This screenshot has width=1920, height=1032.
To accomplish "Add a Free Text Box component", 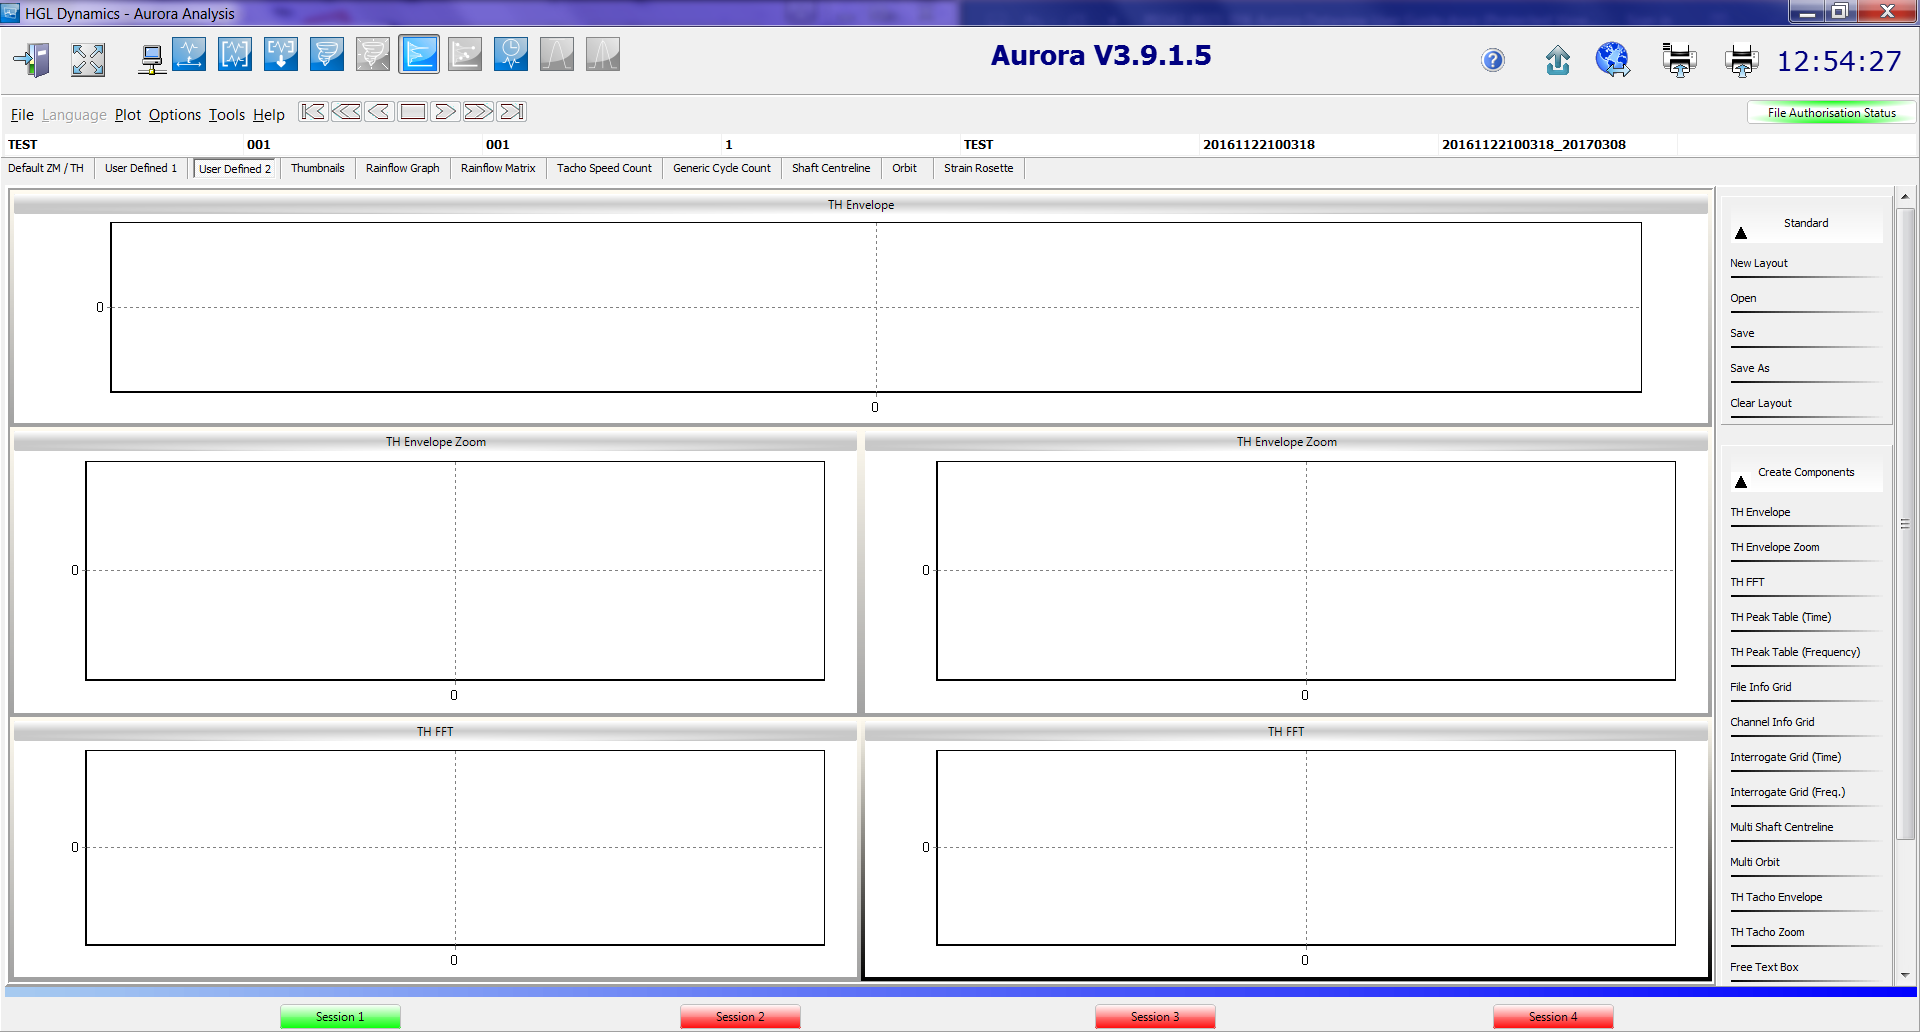I will click(1764, 967).
